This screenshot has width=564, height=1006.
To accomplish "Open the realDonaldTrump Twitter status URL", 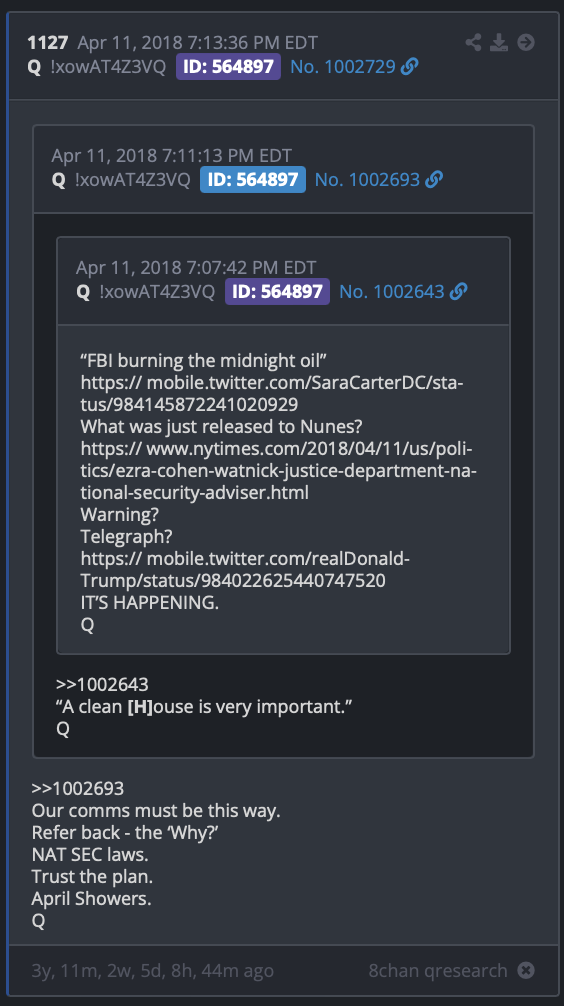I will click(x=245, y=569).
